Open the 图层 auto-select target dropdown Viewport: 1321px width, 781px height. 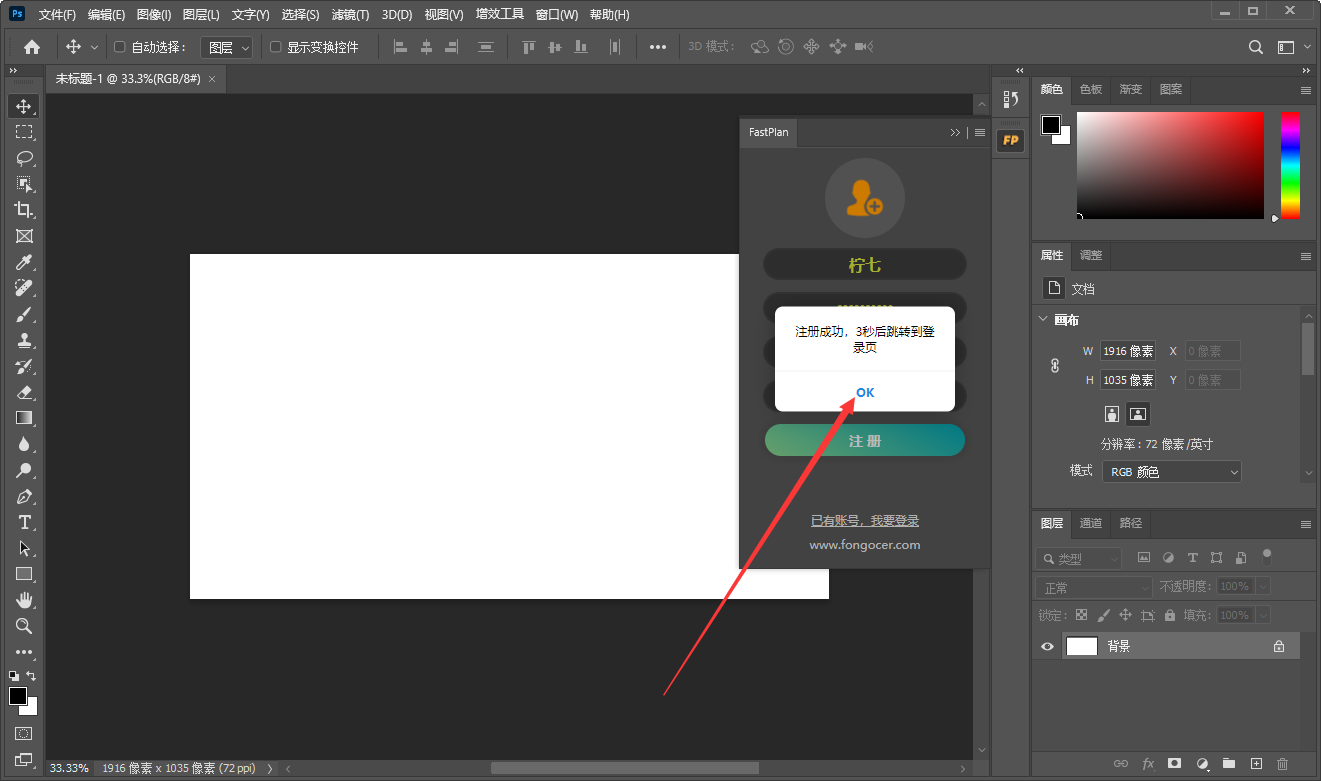227,47
